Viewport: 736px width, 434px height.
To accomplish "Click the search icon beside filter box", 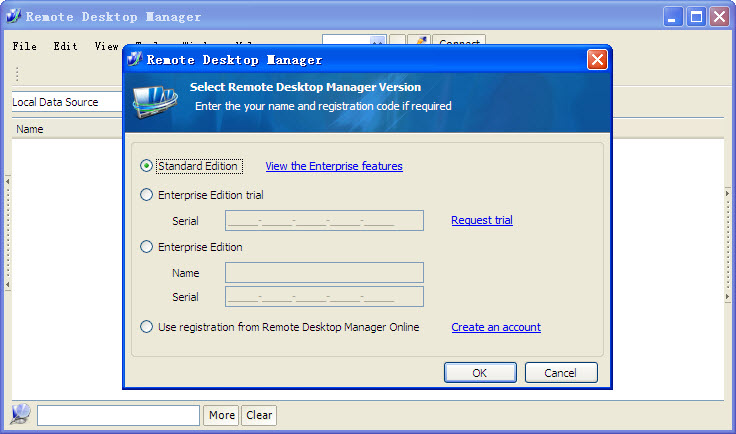I will click(x=21, y=414).
